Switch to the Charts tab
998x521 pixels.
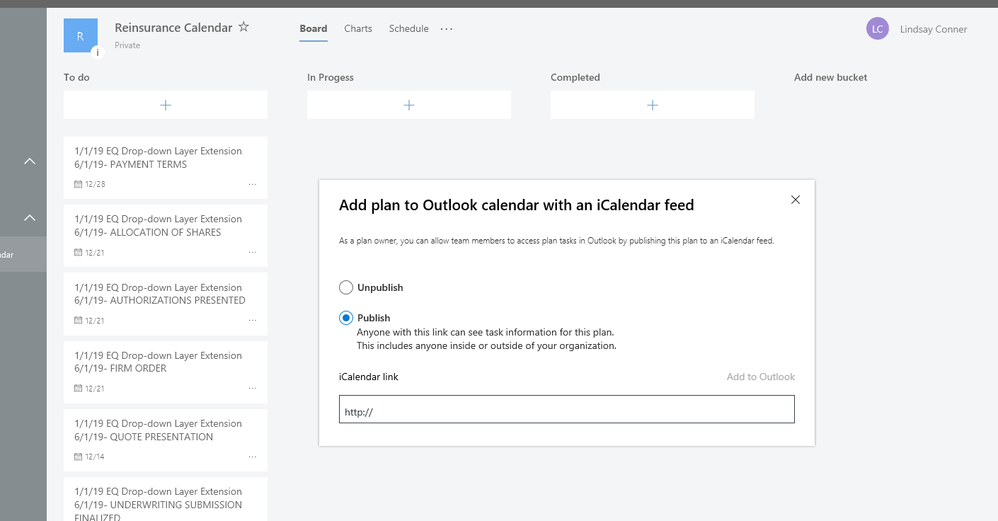[x=358, y=29]
